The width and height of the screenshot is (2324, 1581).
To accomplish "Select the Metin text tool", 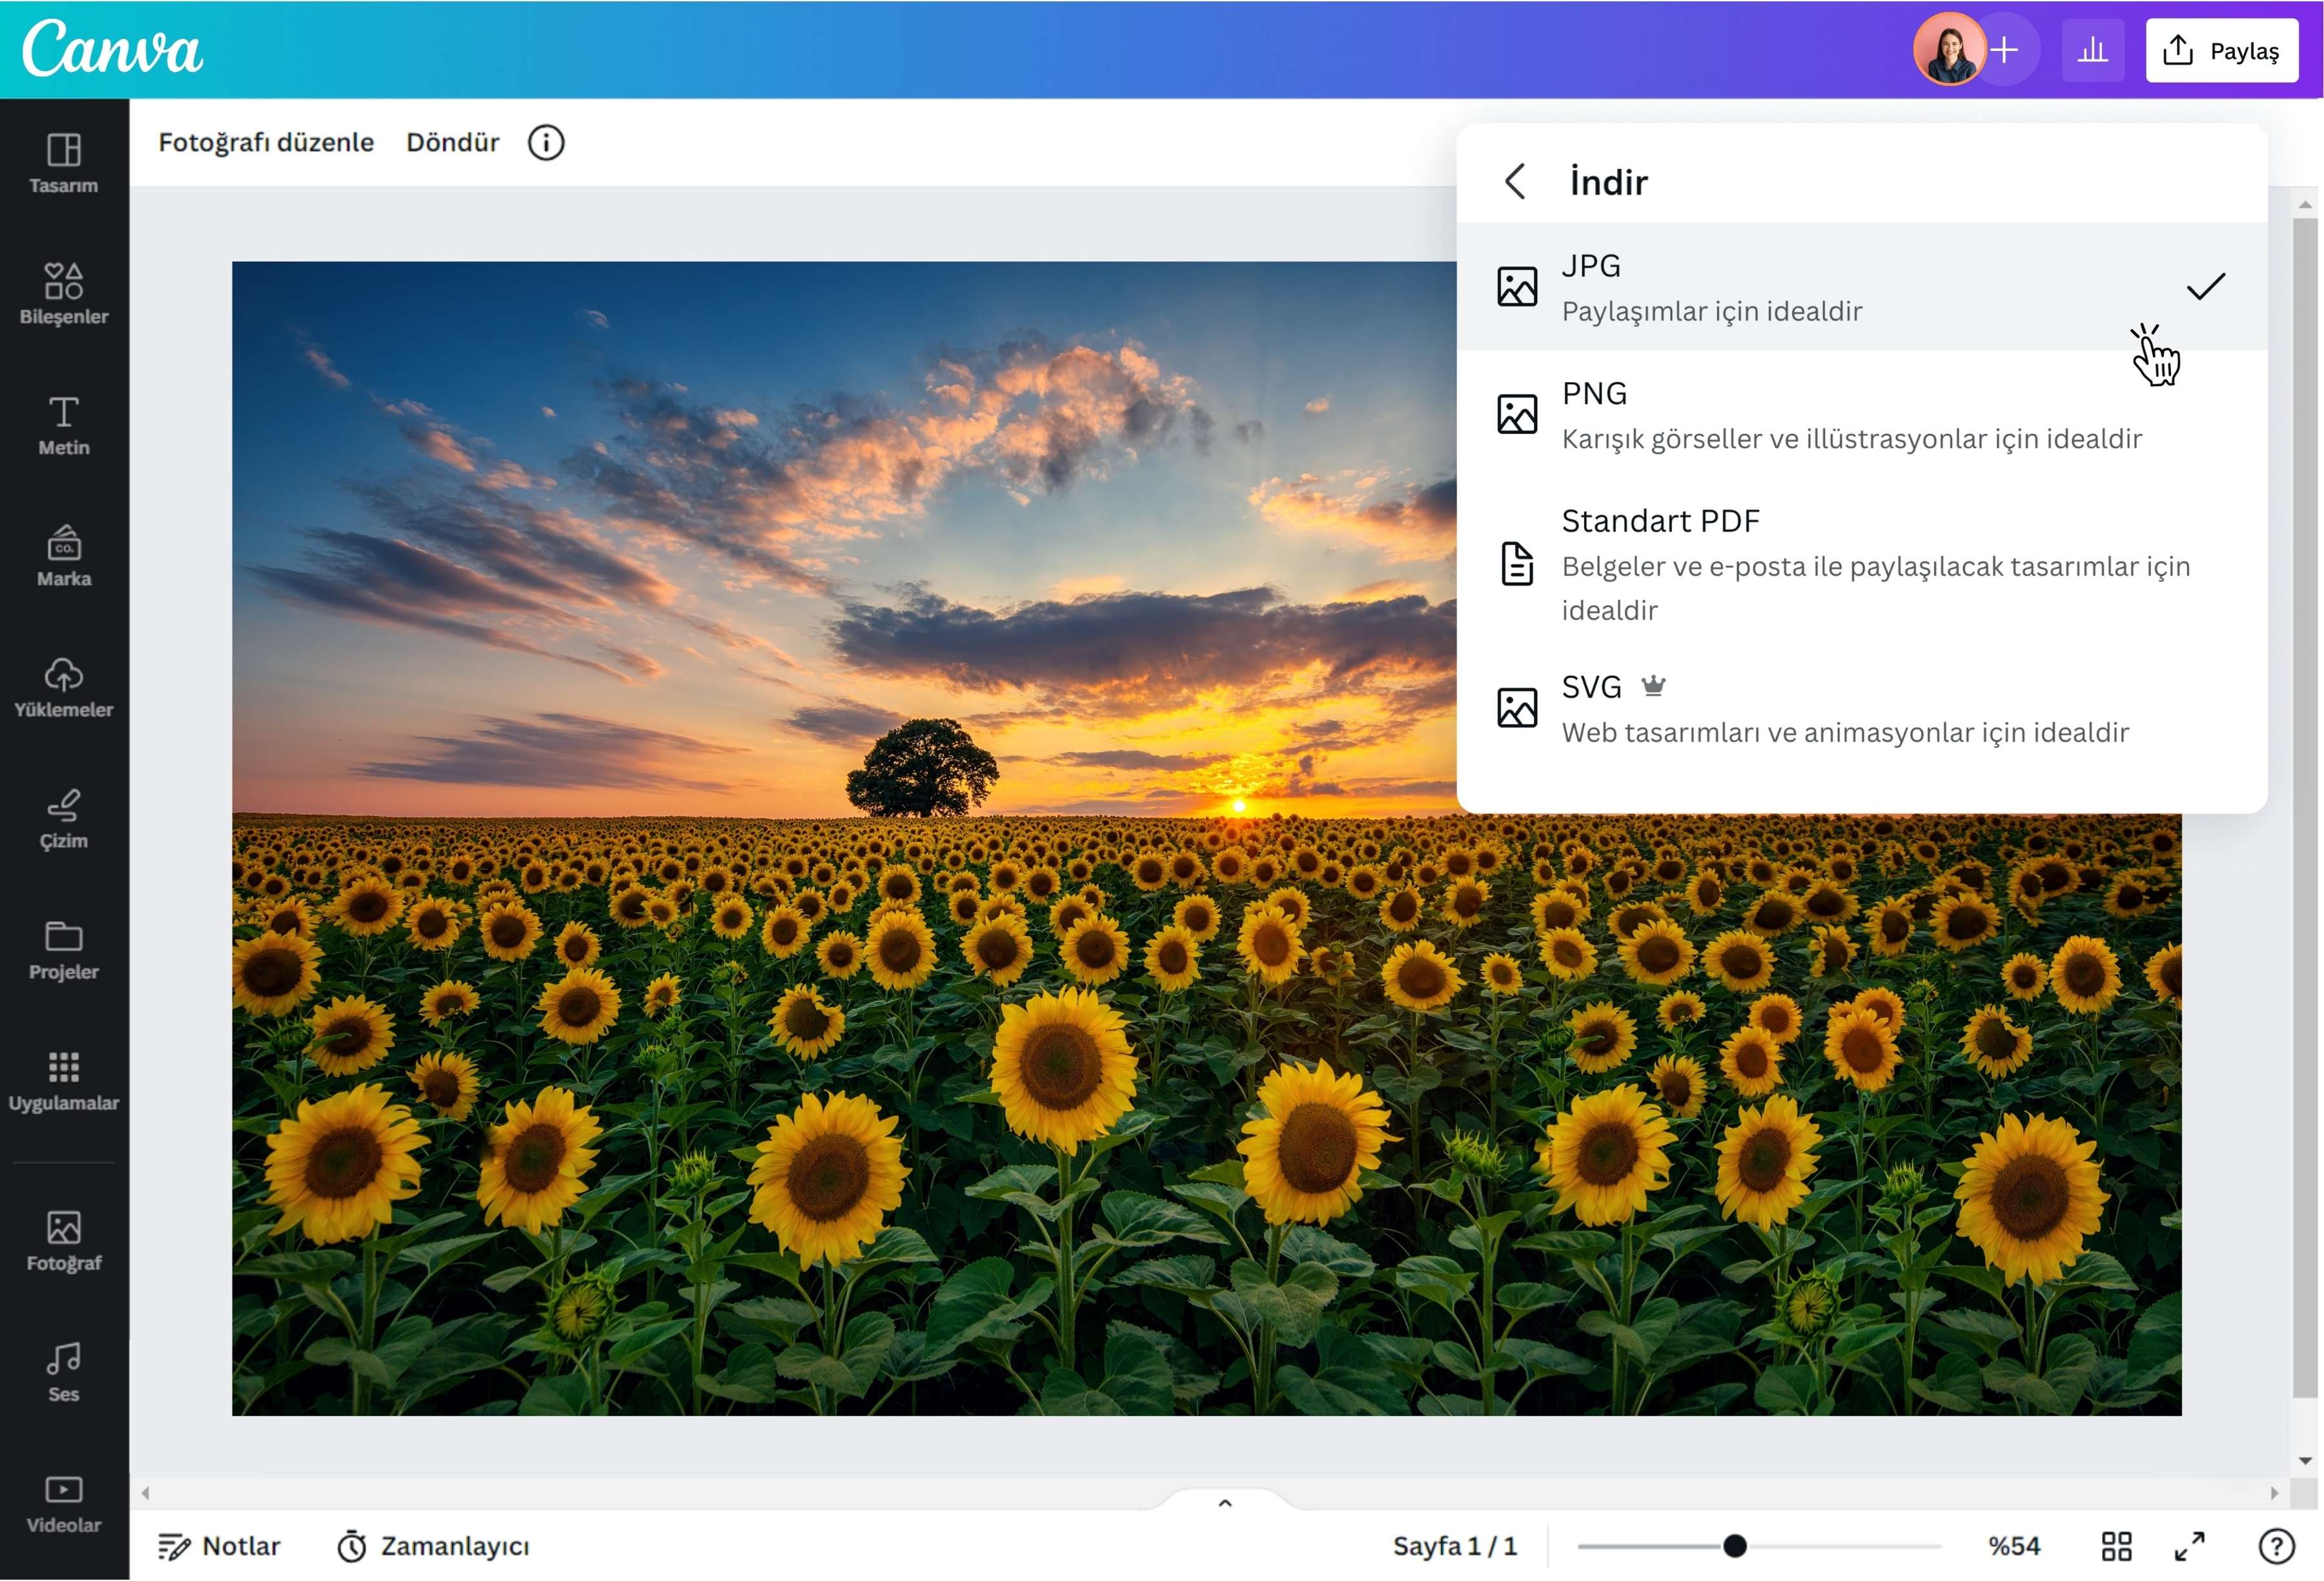I will pyautogui.click(x=64, y=425).
